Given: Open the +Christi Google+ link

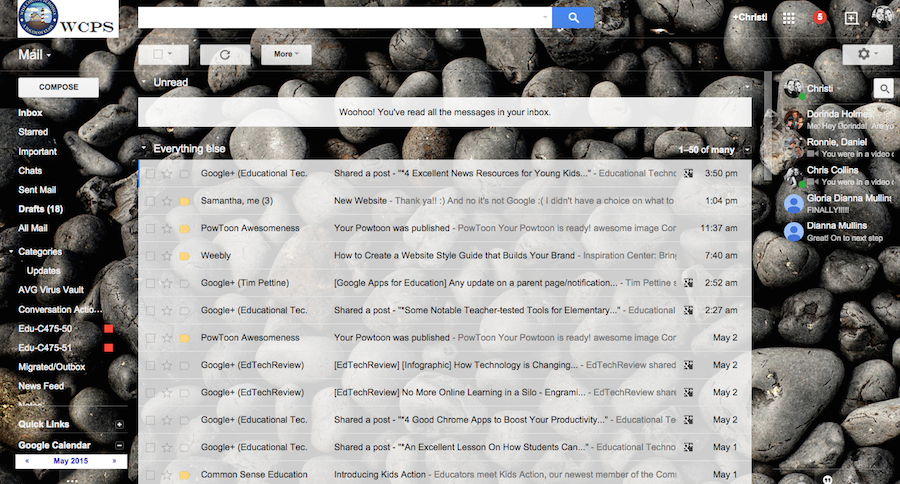Looking at the screenshot, I should tap(750, 17).
